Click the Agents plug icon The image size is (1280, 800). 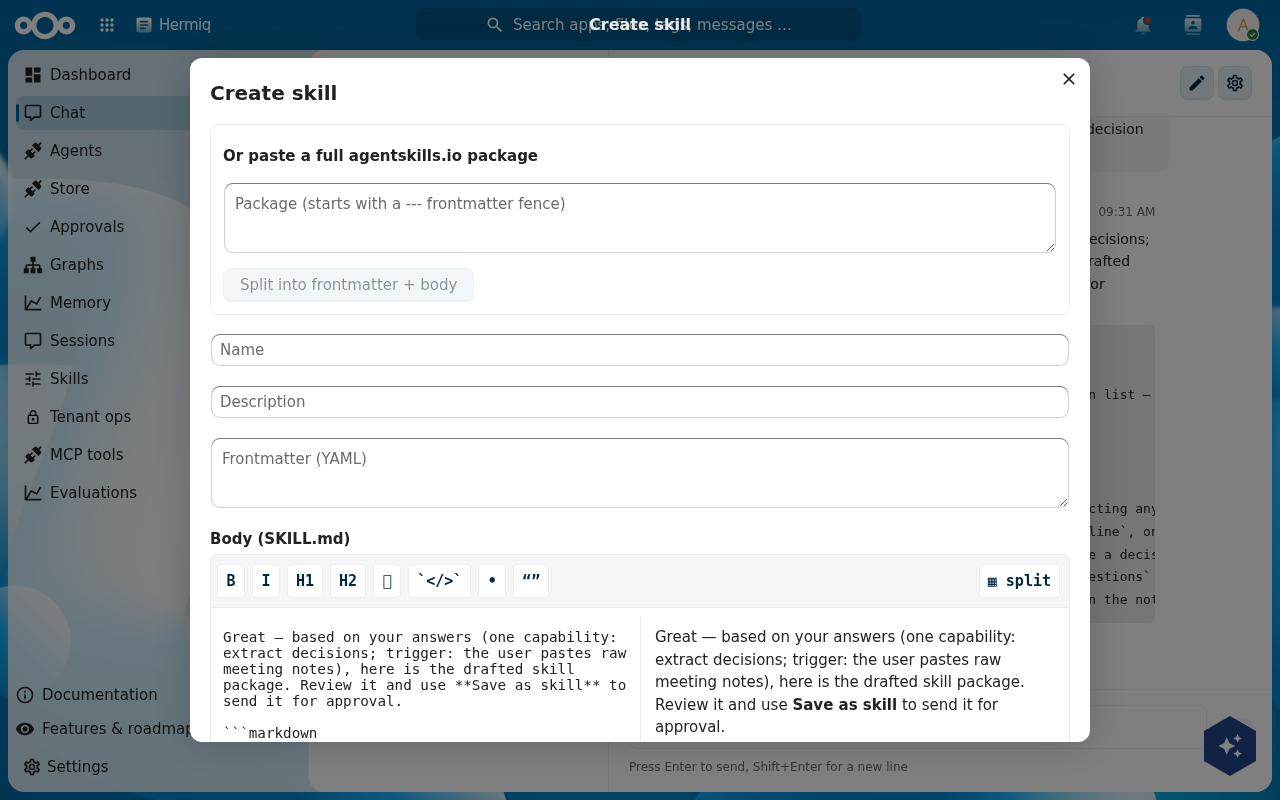(x=33, y=151)
